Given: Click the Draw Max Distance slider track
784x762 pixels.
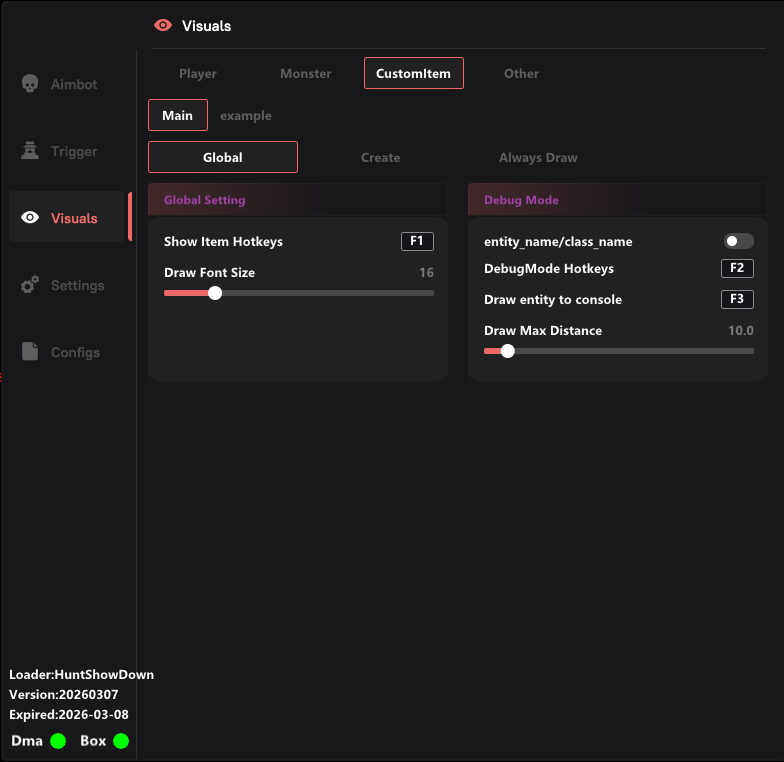Looking at the screenshot, I should point(630,351).
